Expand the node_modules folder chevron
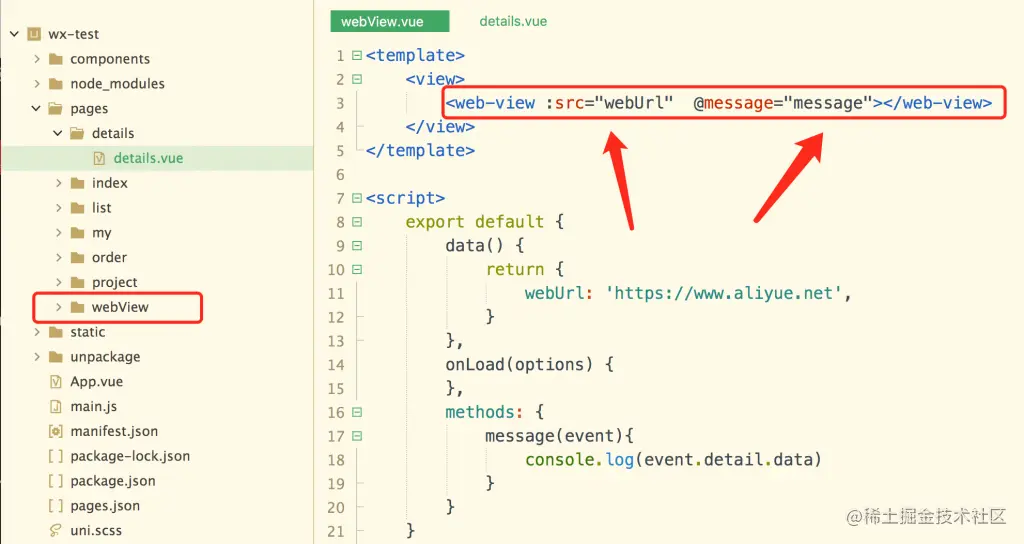 click(37, 84)
